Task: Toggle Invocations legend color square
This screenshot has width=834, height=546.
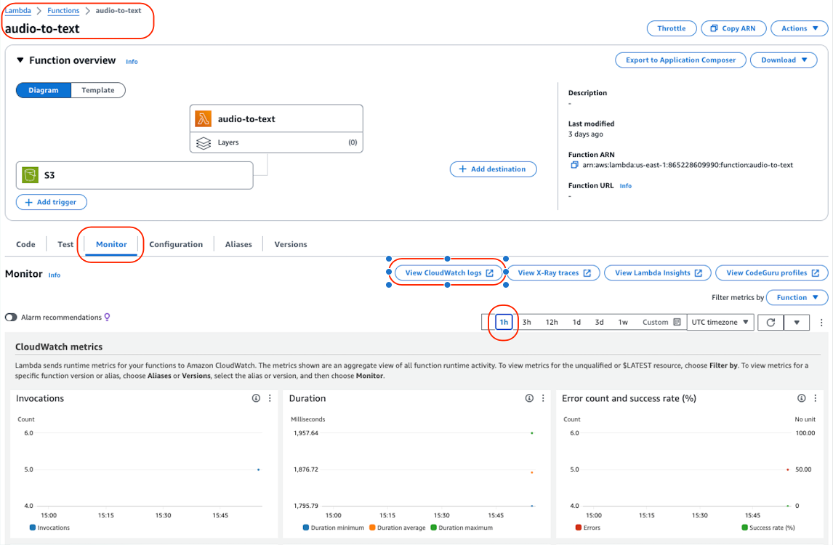Action: 32,527
